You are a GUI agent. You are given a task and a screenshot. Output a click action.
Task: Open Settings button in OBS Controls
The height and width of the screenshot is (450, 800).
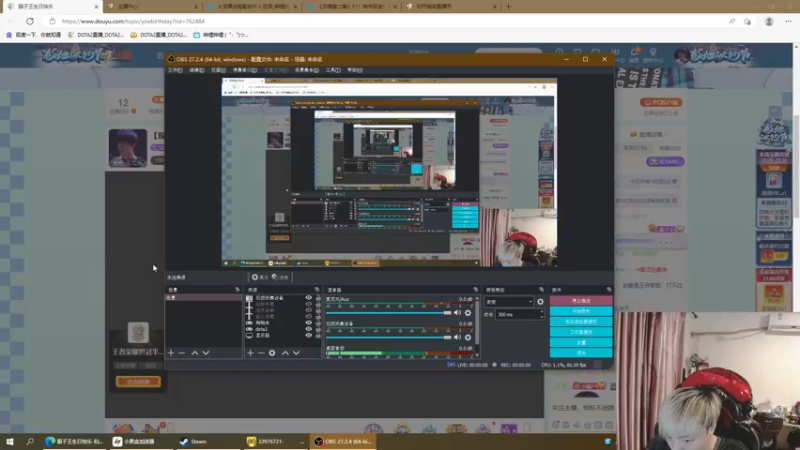[x=581, y=342]
